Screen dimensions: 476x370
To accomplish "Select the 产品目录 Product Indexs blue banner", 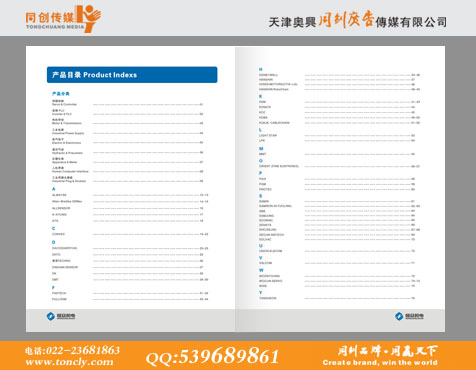I will [132, 75].
